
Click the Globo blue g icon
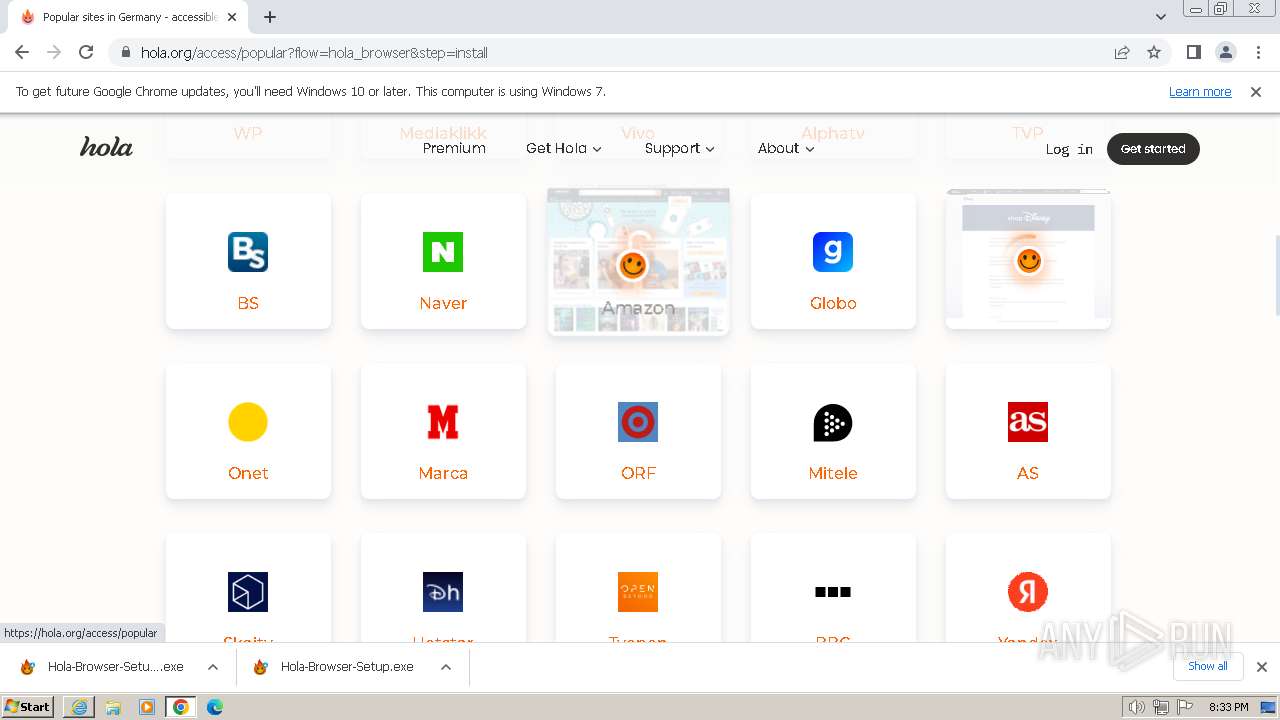tap(833, 252)
